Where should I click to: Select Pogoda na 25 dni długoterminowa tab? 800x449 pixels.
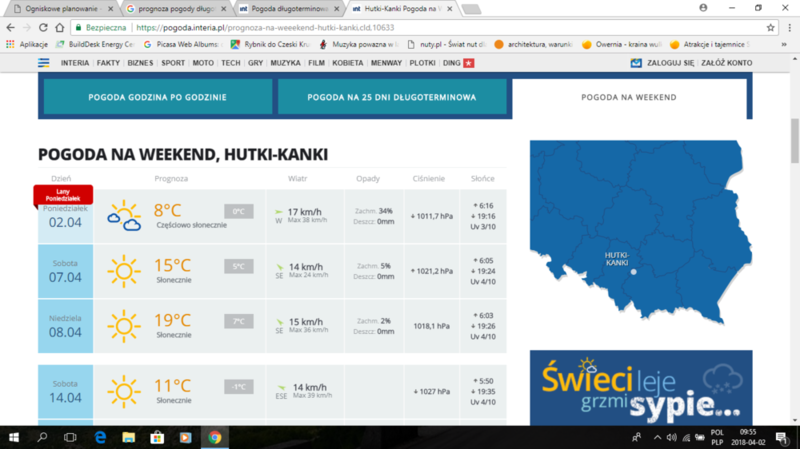pyautogui.click(x=391, y=97)
